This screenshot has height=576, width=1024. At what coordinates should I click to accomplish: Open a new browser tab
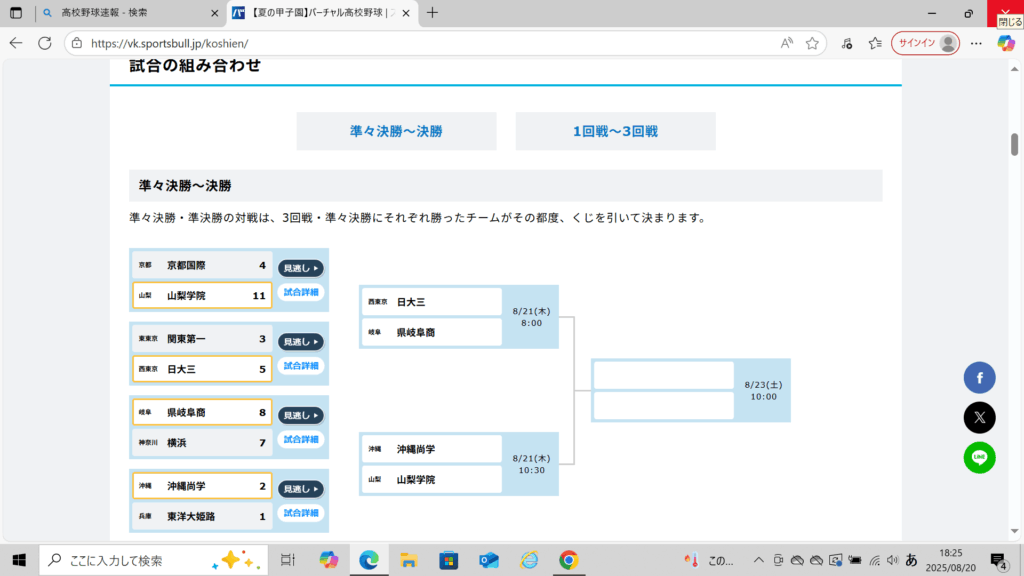click(x=432, y=13)
